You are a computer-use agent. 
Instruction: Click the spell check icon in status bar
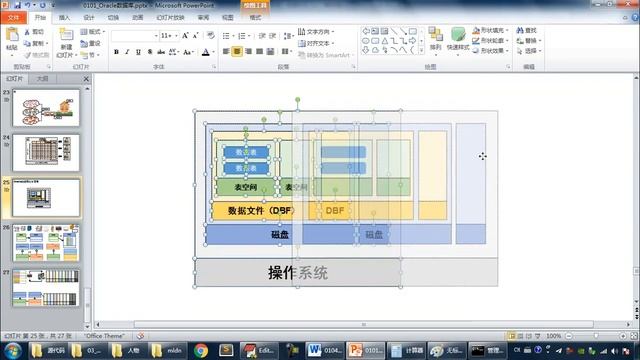point(140,336)
